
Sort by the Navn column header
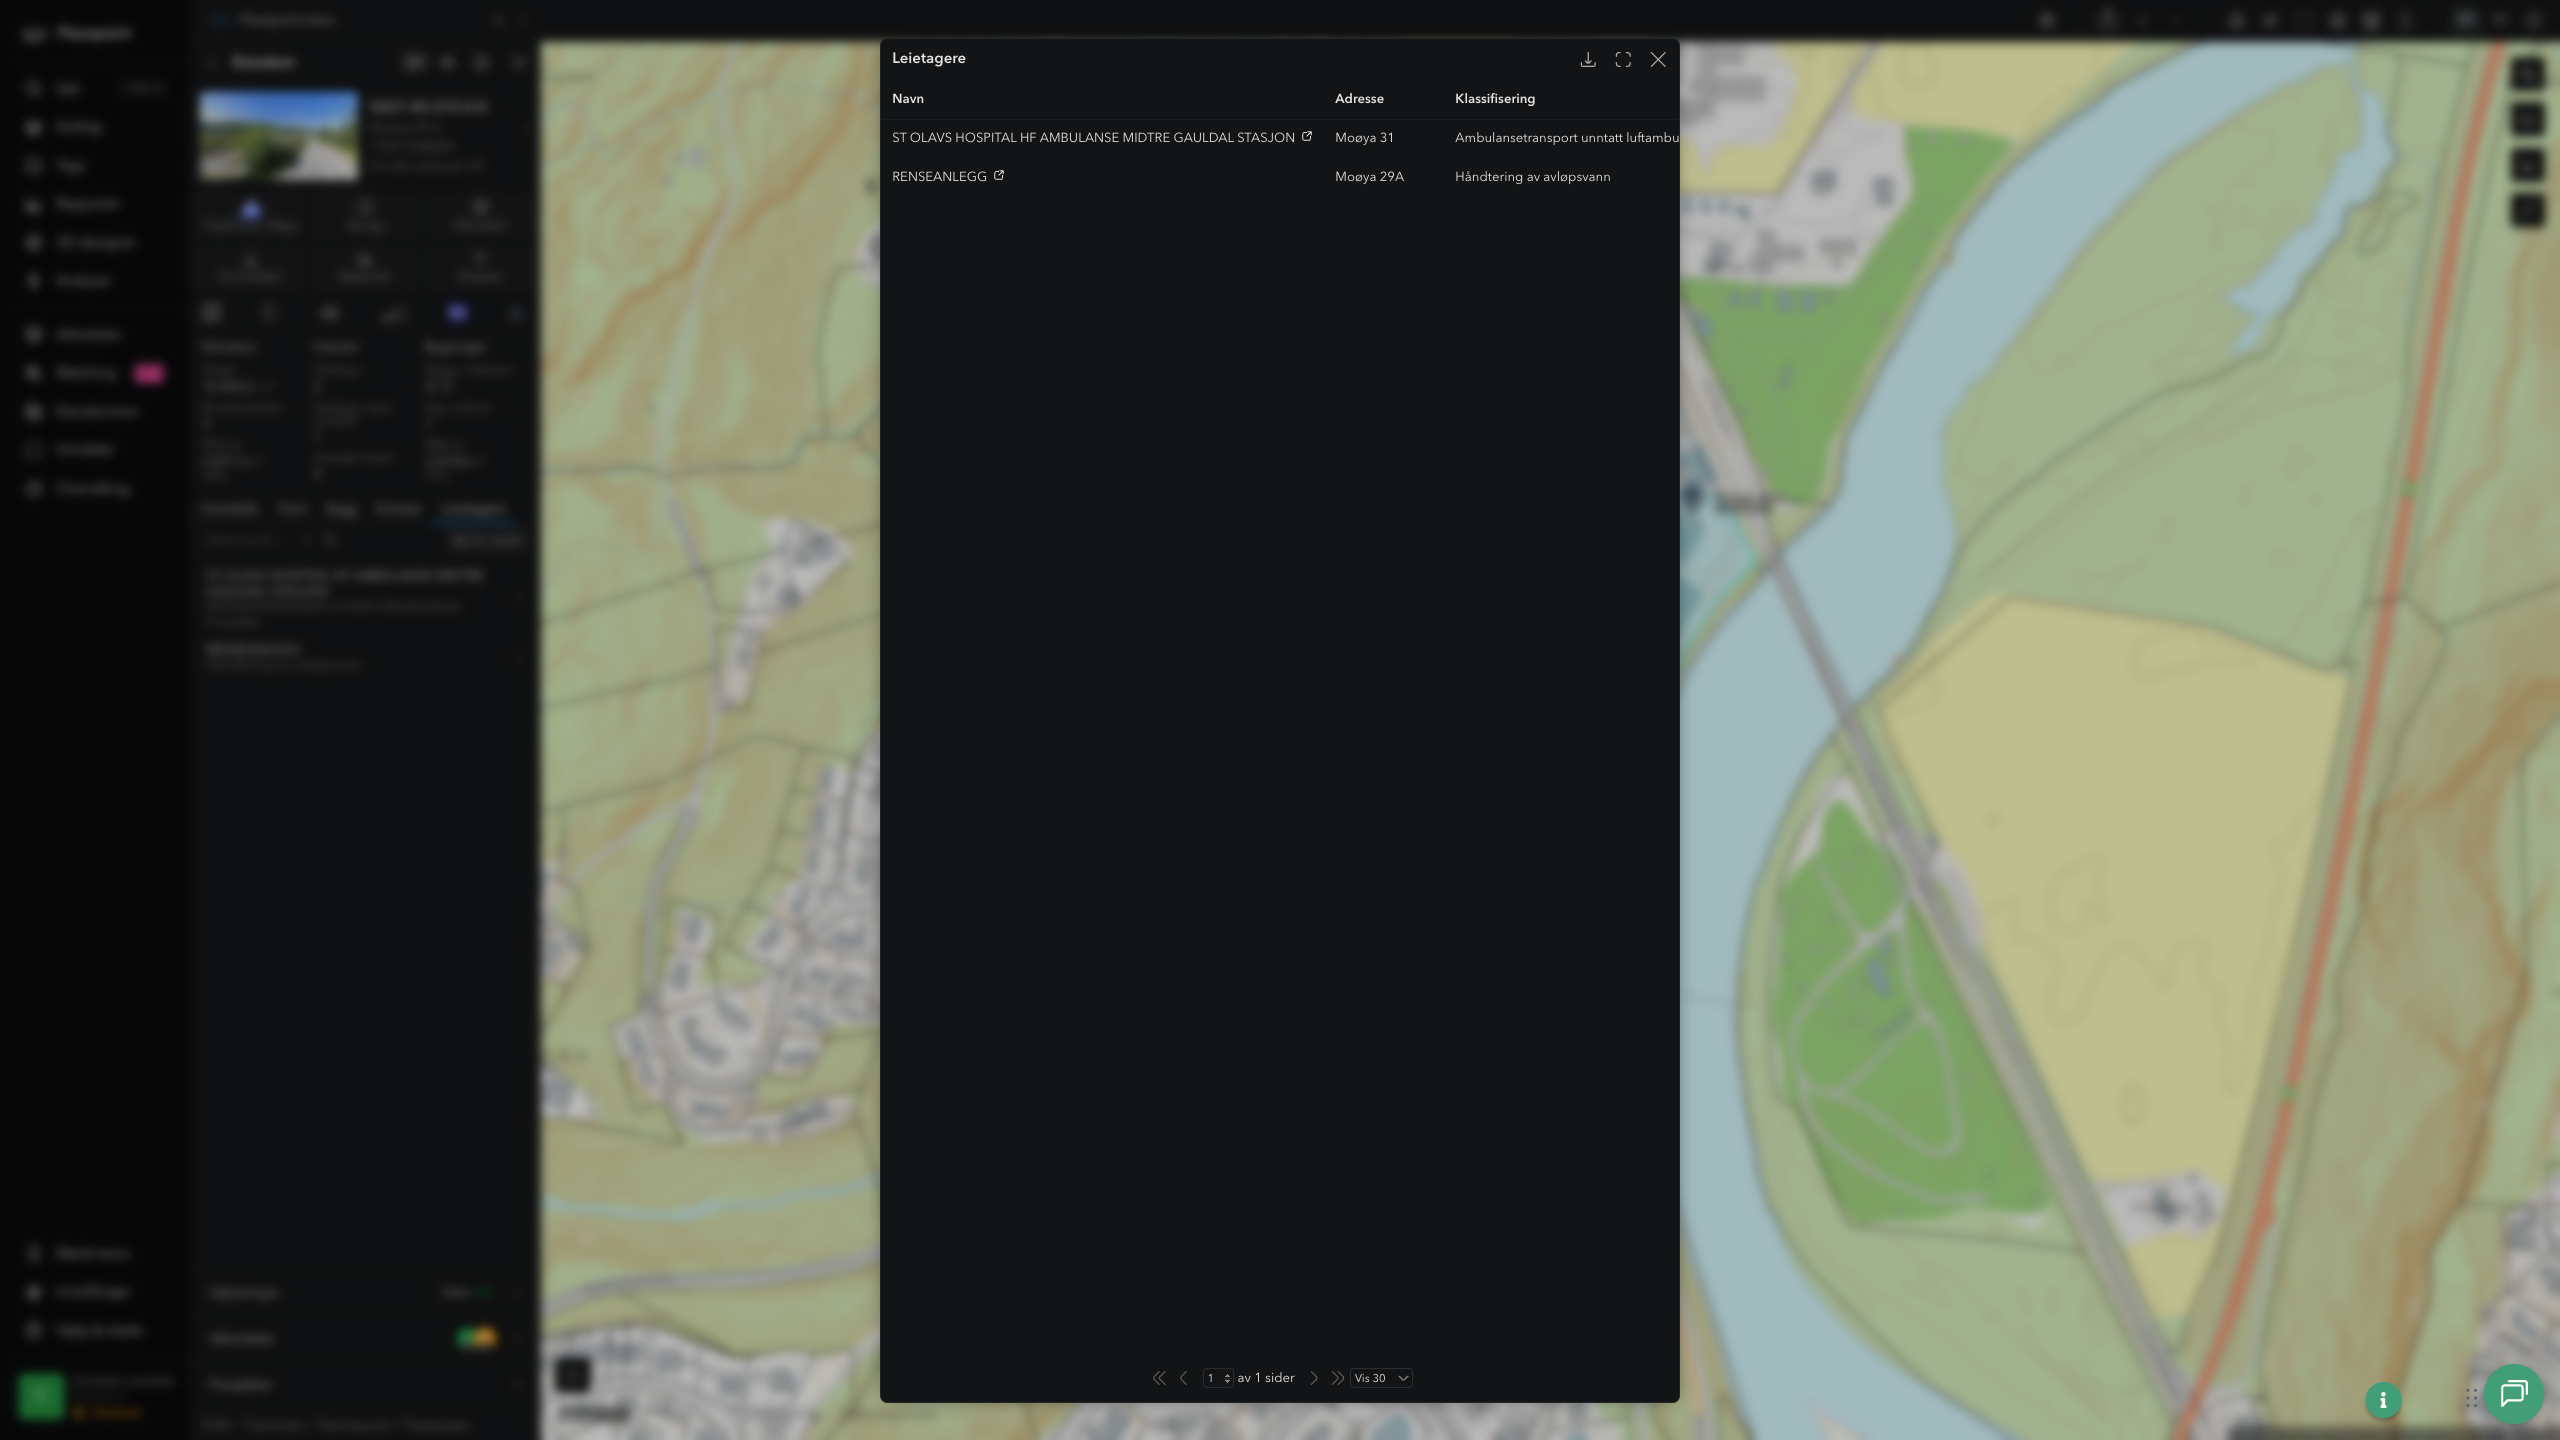[x=908, y=98]
